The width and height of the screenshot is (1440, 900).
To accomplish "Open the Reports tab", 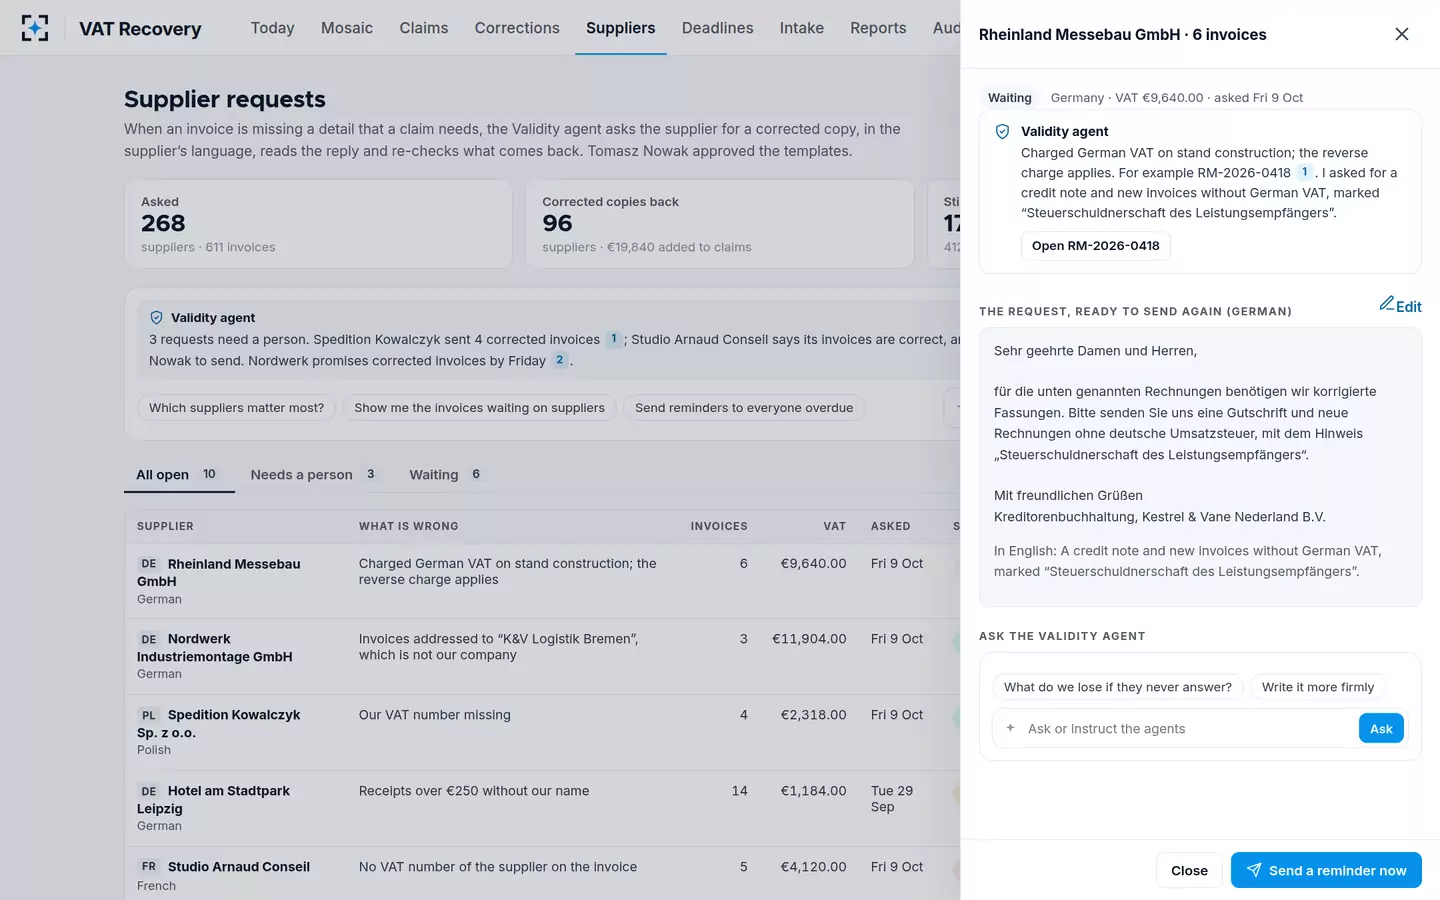I will pyautogui.click(x=878, y=28).
